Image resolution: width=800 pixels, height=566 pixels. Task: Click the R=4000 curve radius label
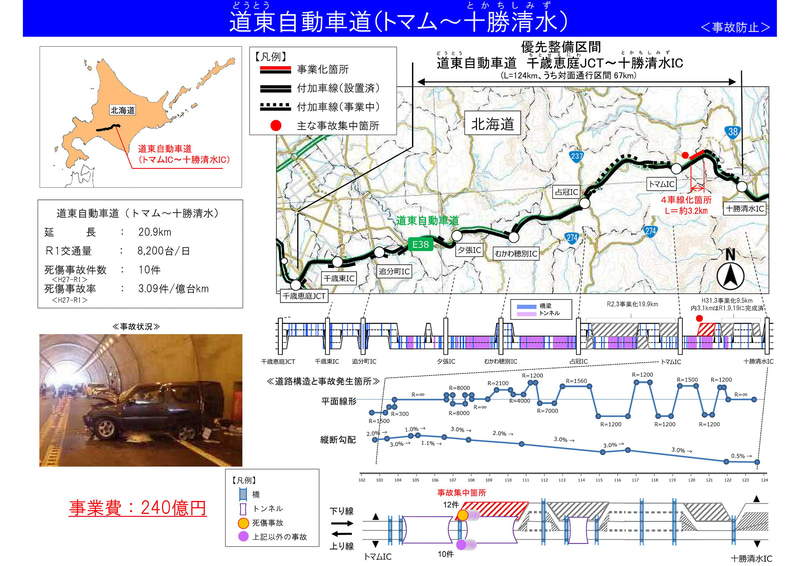click(520, 401)
